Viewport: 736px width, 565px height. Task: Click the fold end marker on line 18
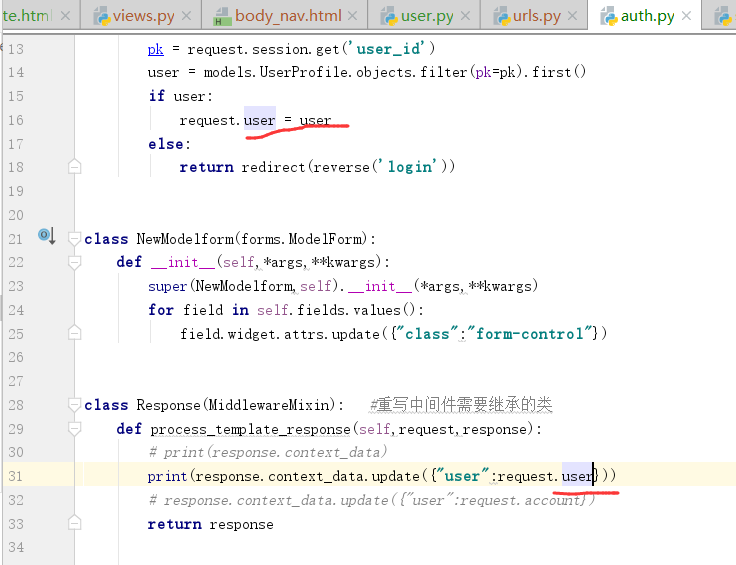pyautogui.click(x=74, y=167)
